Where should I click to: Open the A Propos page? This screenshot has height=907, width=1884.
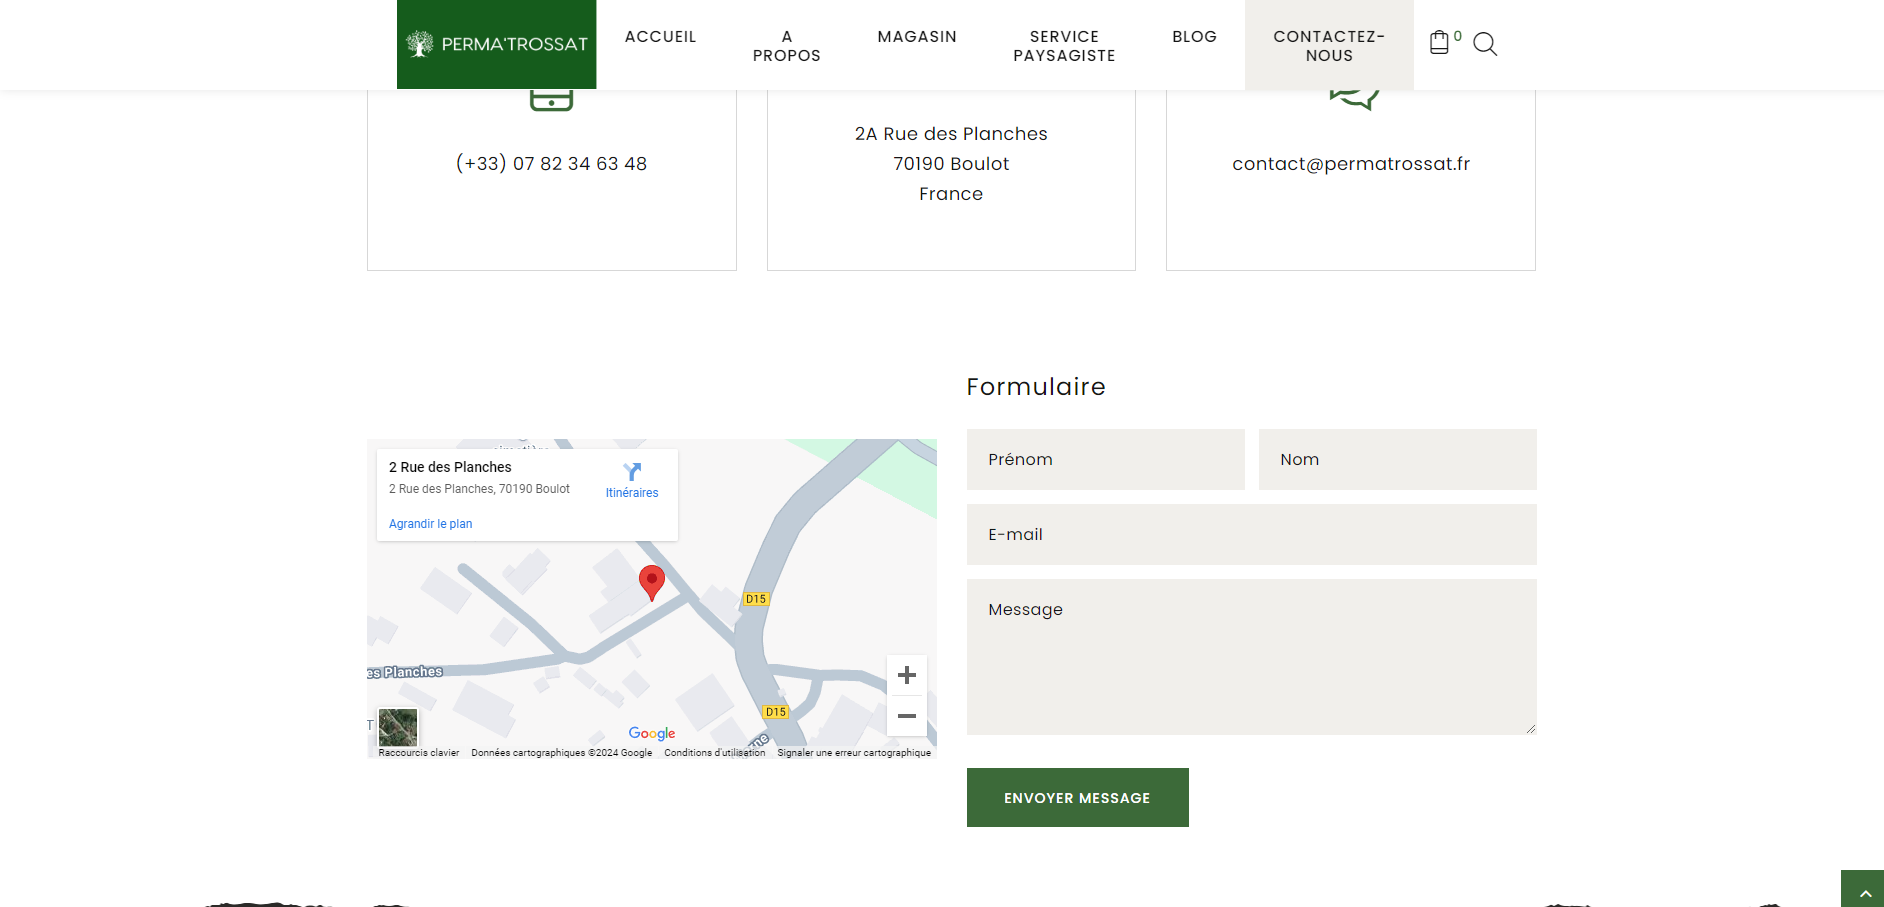point(786,46)
